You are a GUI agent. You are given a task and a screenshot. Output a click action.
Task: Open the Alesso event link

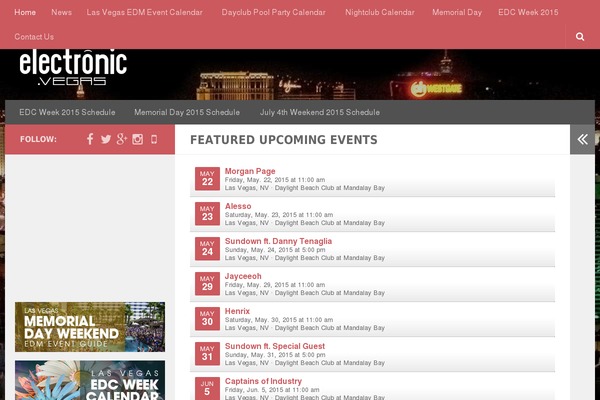point(238,206)
